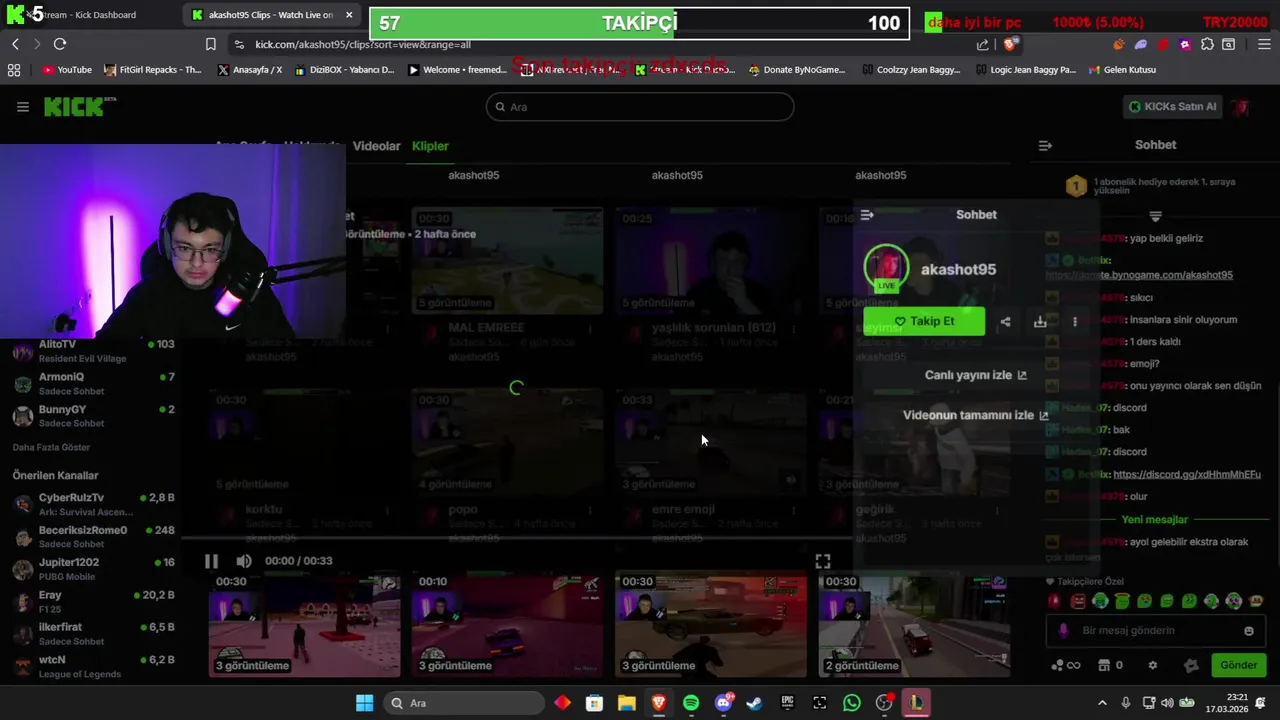Jump to Yeni mesajlar in chat
The width and height of the screenshot is (1280, 720).
[x=1154, y=519]
